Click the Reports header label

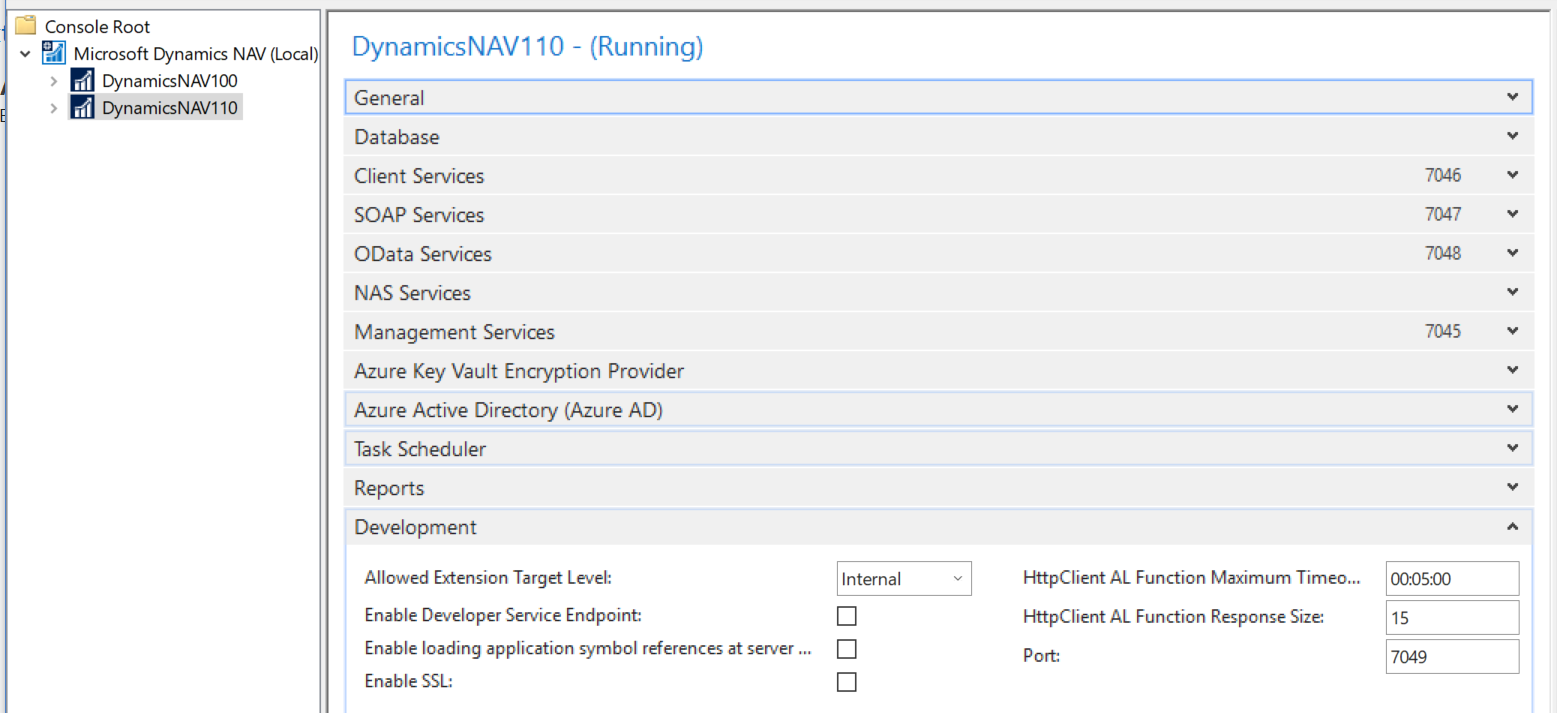[389, 488]
